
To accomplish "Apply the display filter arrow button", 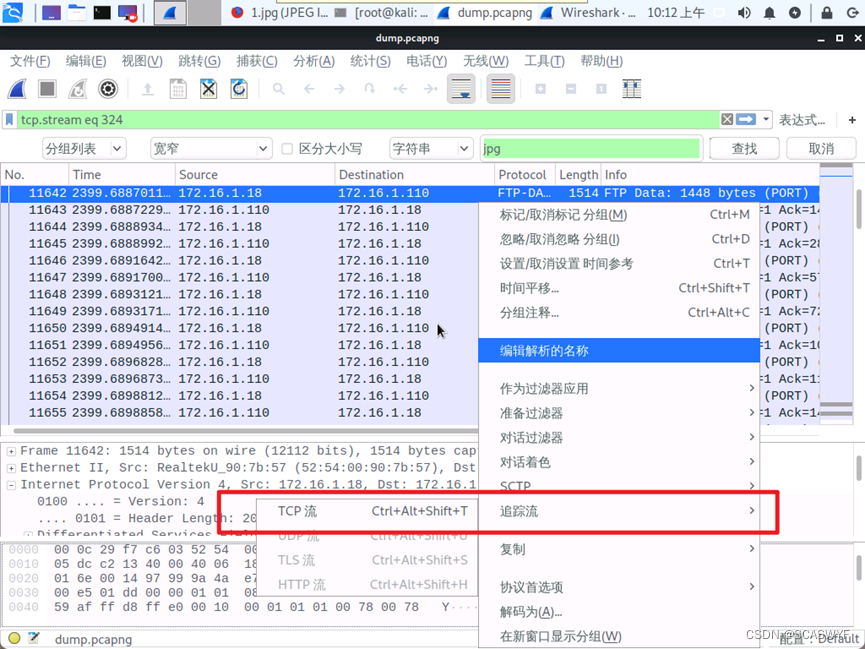I will tap(746, 120).
